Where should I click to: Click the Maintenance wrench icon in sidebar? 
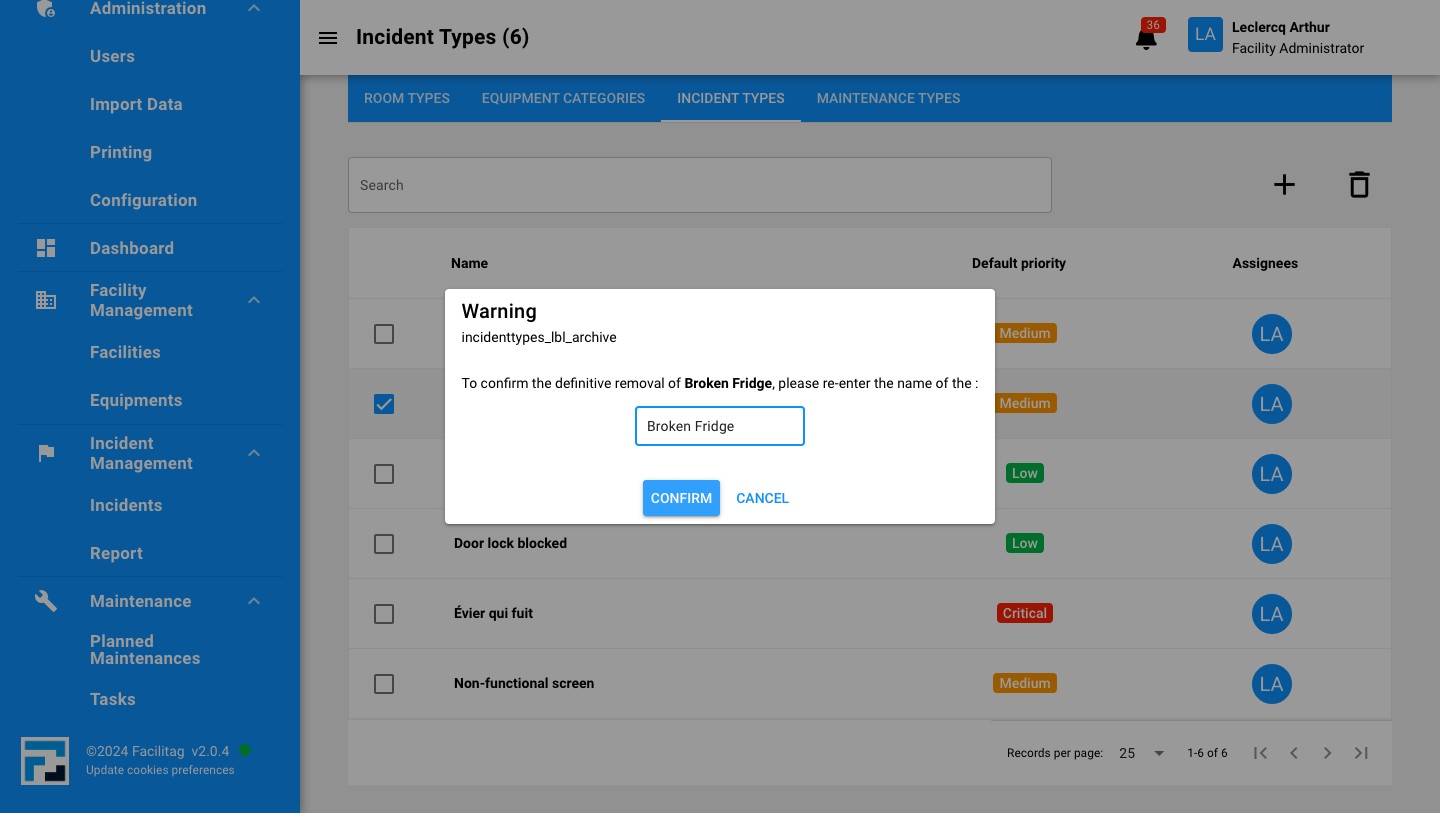[x=46, y=601]
